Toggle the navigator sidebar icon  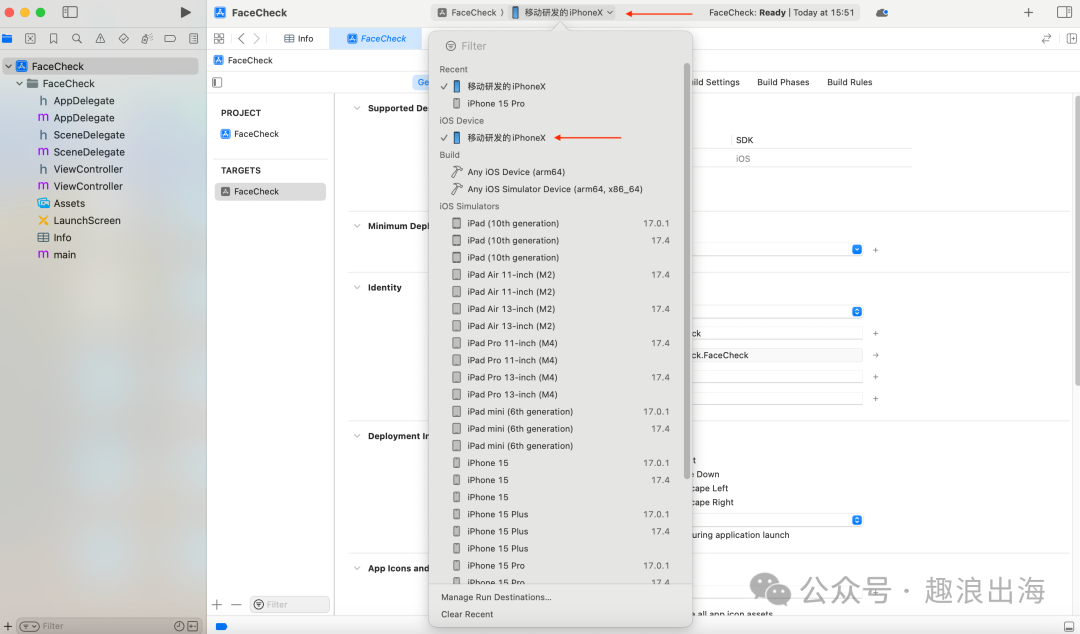pyautogui.click(x=70, y=12)
